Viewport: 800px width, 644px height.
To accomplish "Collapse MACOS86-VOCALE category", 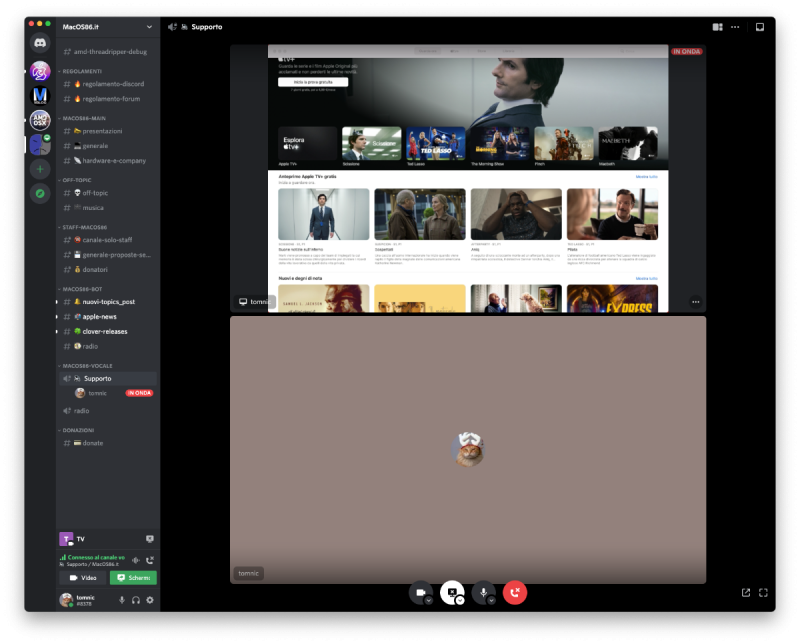I will pyautogui.click(x=87, y=366).
